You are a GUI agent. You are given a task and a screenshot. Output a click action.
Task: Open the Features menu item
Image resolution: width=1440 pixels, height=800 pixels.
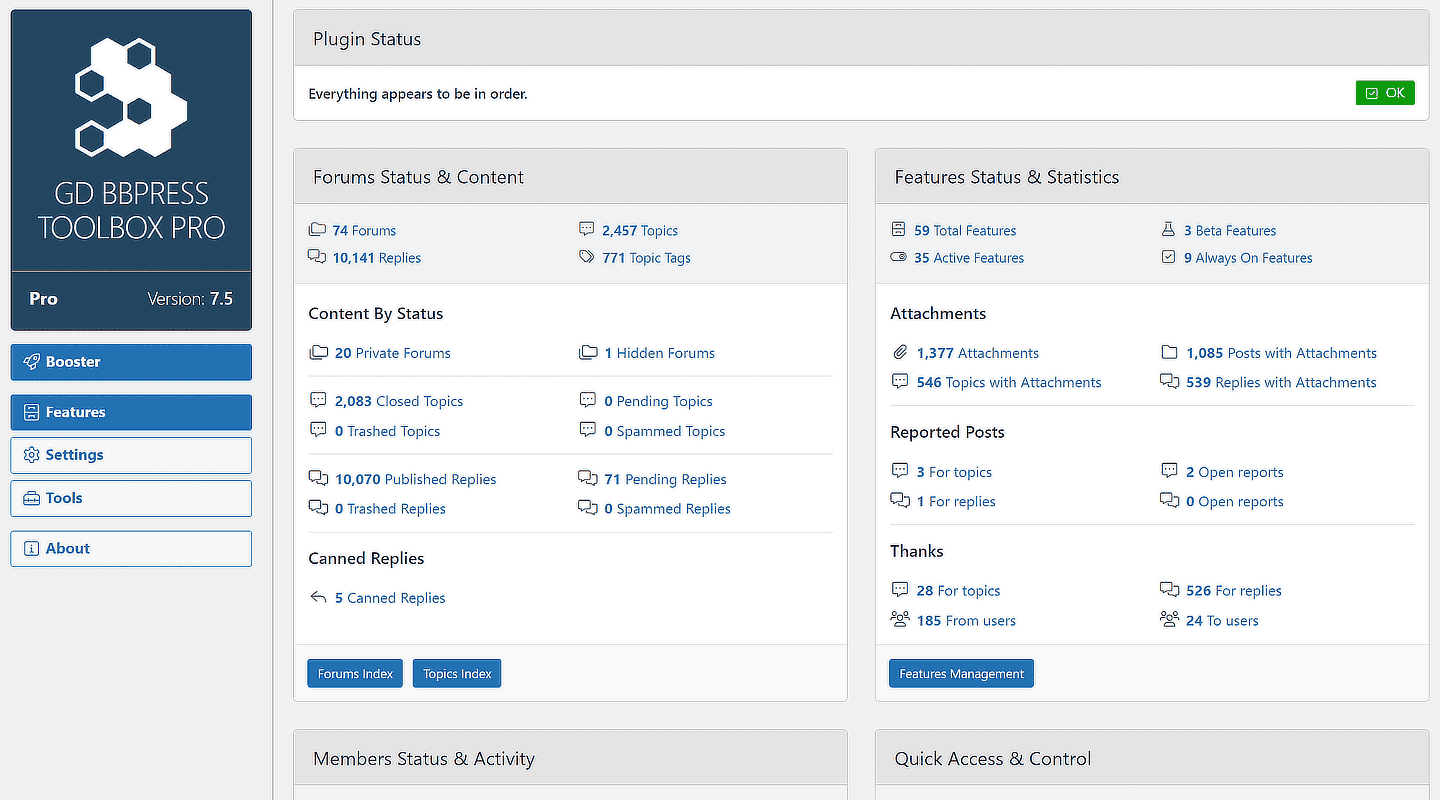[131, 412]
